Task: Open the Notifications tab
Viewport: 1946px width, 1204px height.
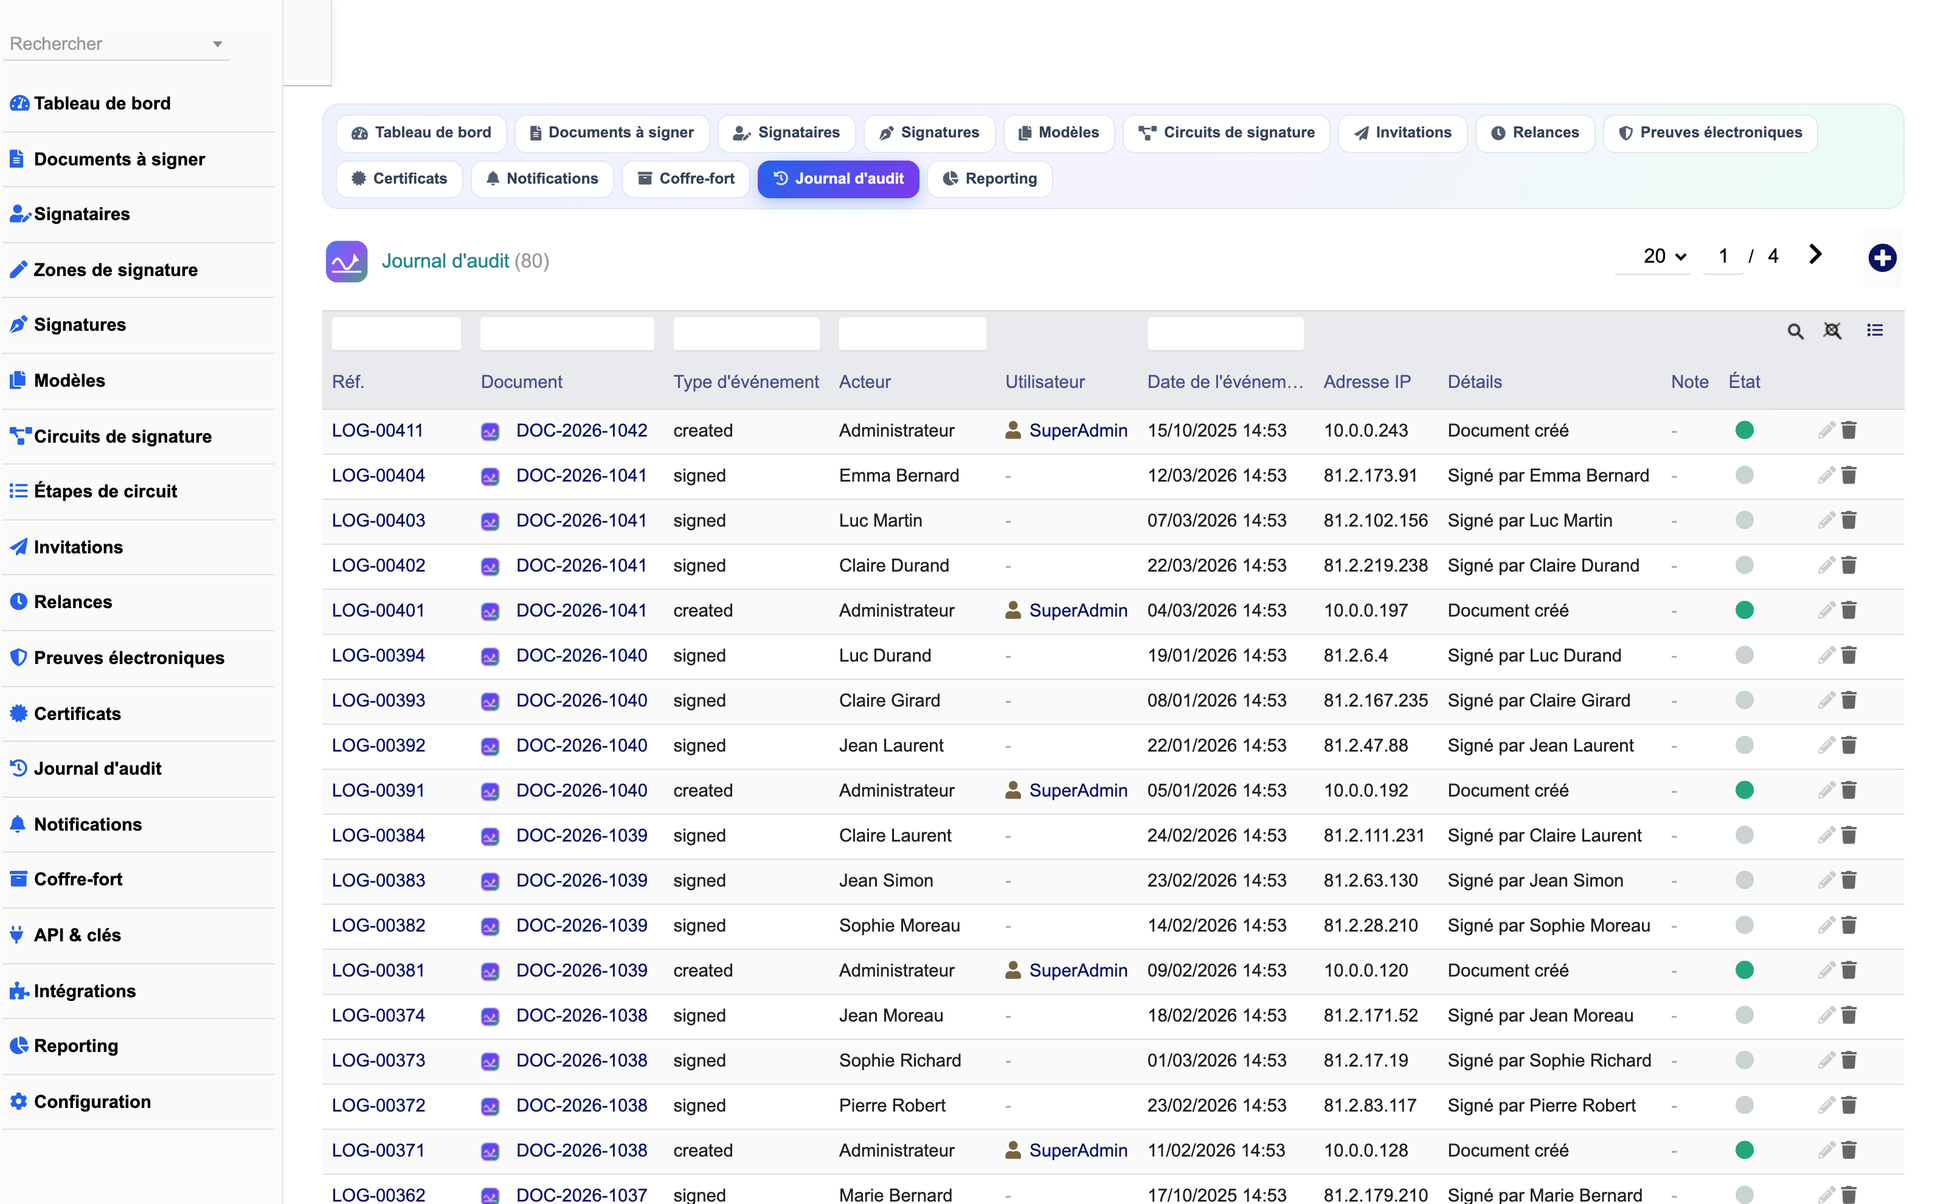Action: 542,179
